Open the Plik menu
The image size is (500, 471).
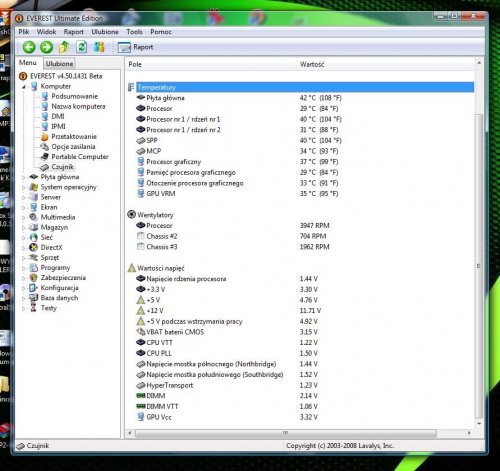(x=24, y=32)
